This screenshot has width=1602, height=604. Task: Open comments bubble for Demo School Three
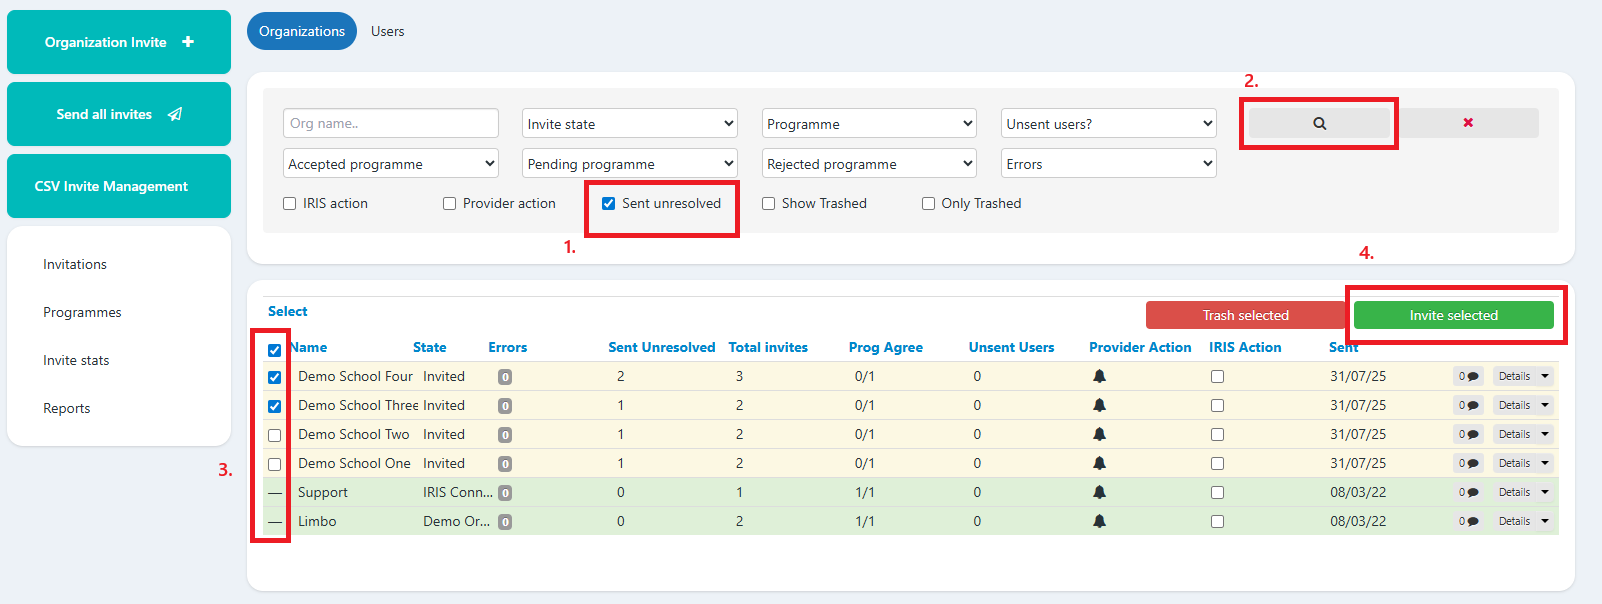pyautogui.click(x=1468, y=405)
